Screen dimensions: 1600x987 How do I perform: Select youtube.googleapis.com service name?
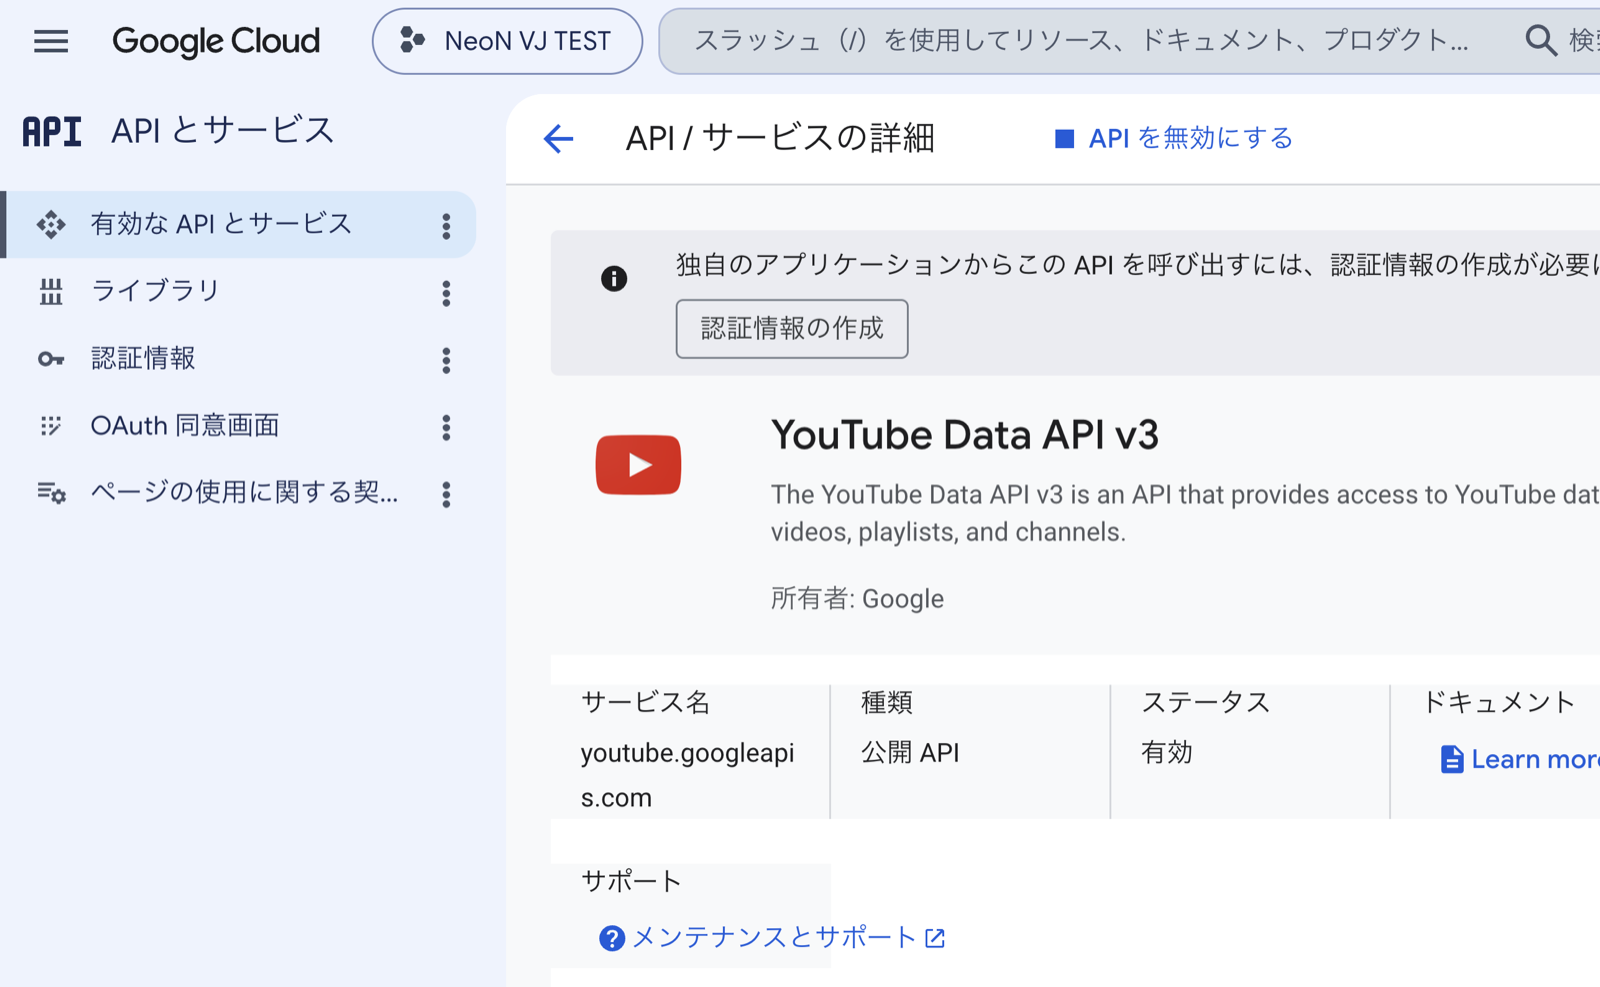(x=688, y=775)
